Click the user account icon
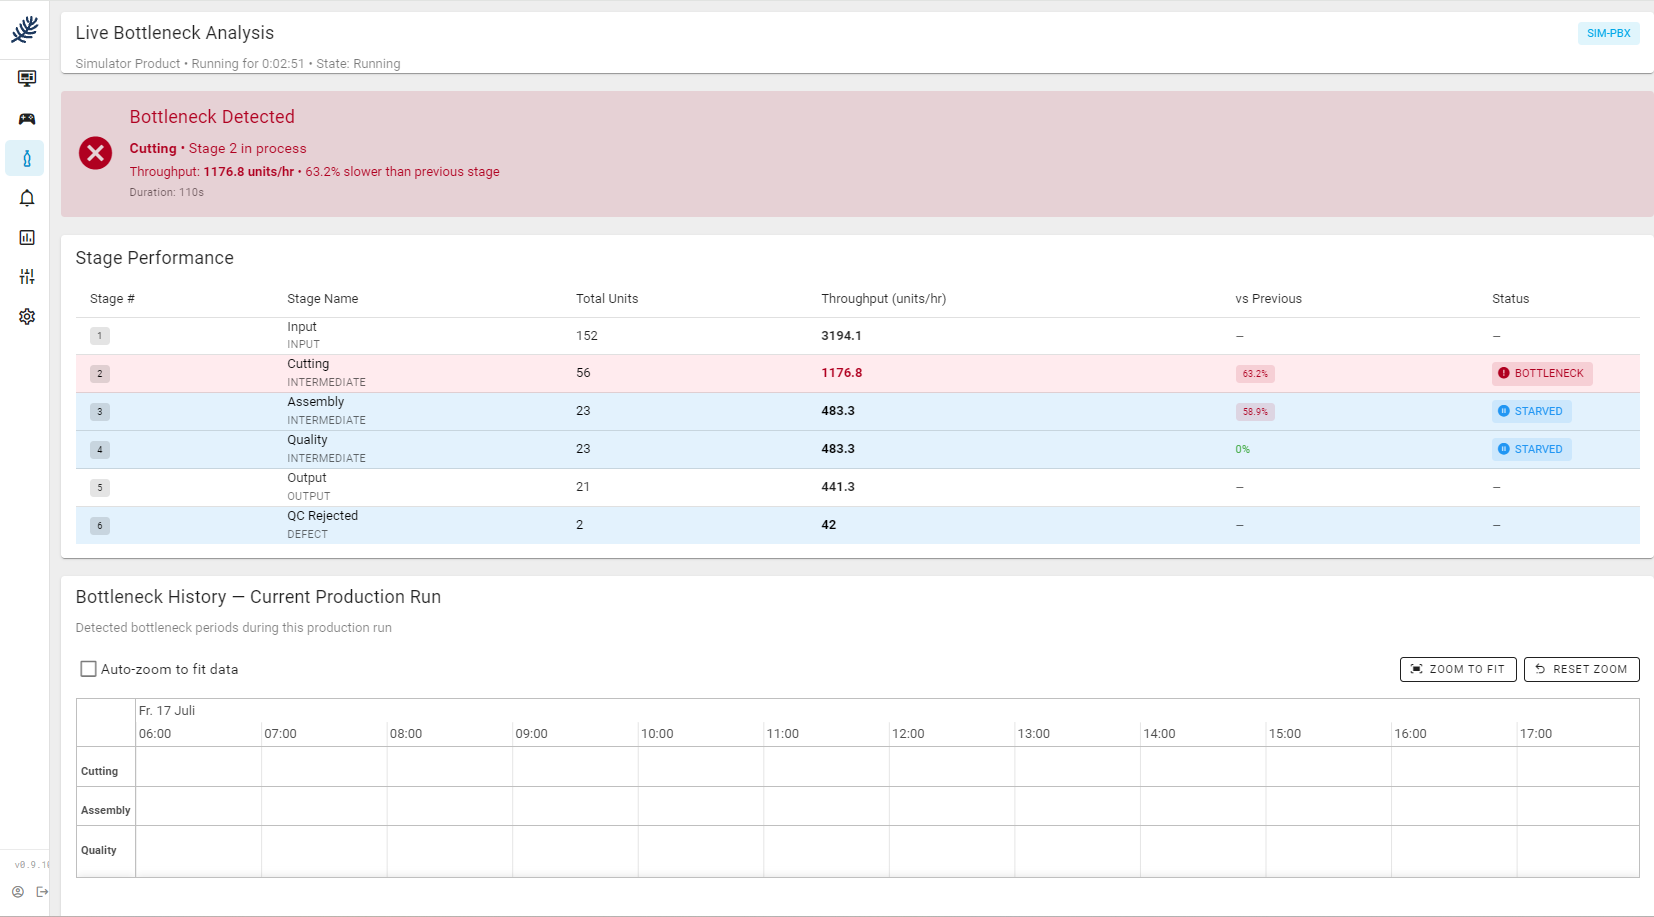Screen dimensions: 1654x917 pyautogui.click(x=18, y=892)
